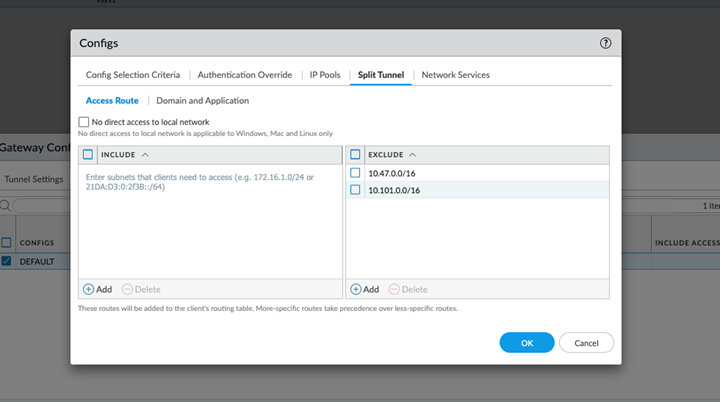Image resolution: width=720 pixels, height=402 pixels.
Task: Click the 10.47.0.0/16 exclude entry
Action: pos(392,173)
